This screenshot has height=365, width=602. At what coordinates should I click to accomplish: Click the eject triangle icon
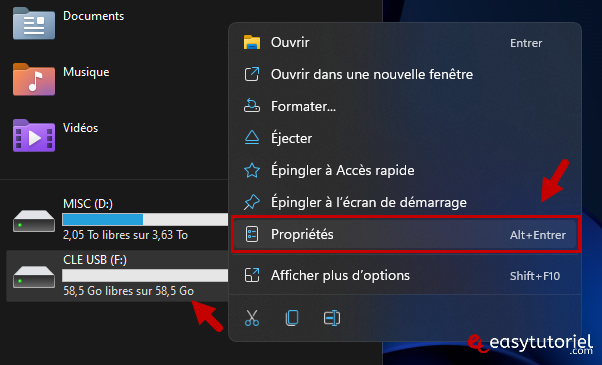(x=252, y=138)
